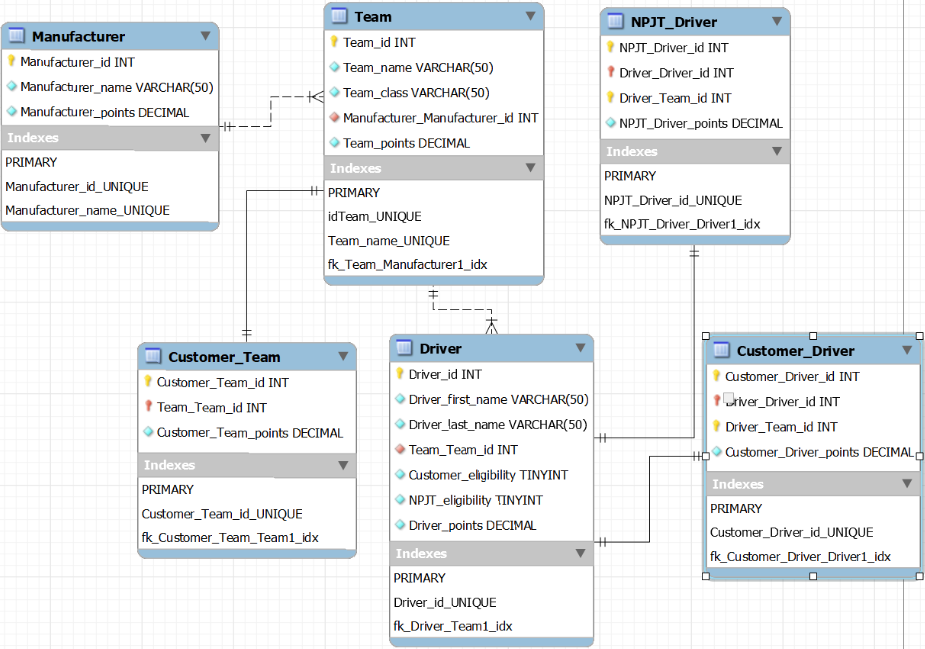
Task: Collapse the Indexes section of Manufacturer
Action: [207, 138]
